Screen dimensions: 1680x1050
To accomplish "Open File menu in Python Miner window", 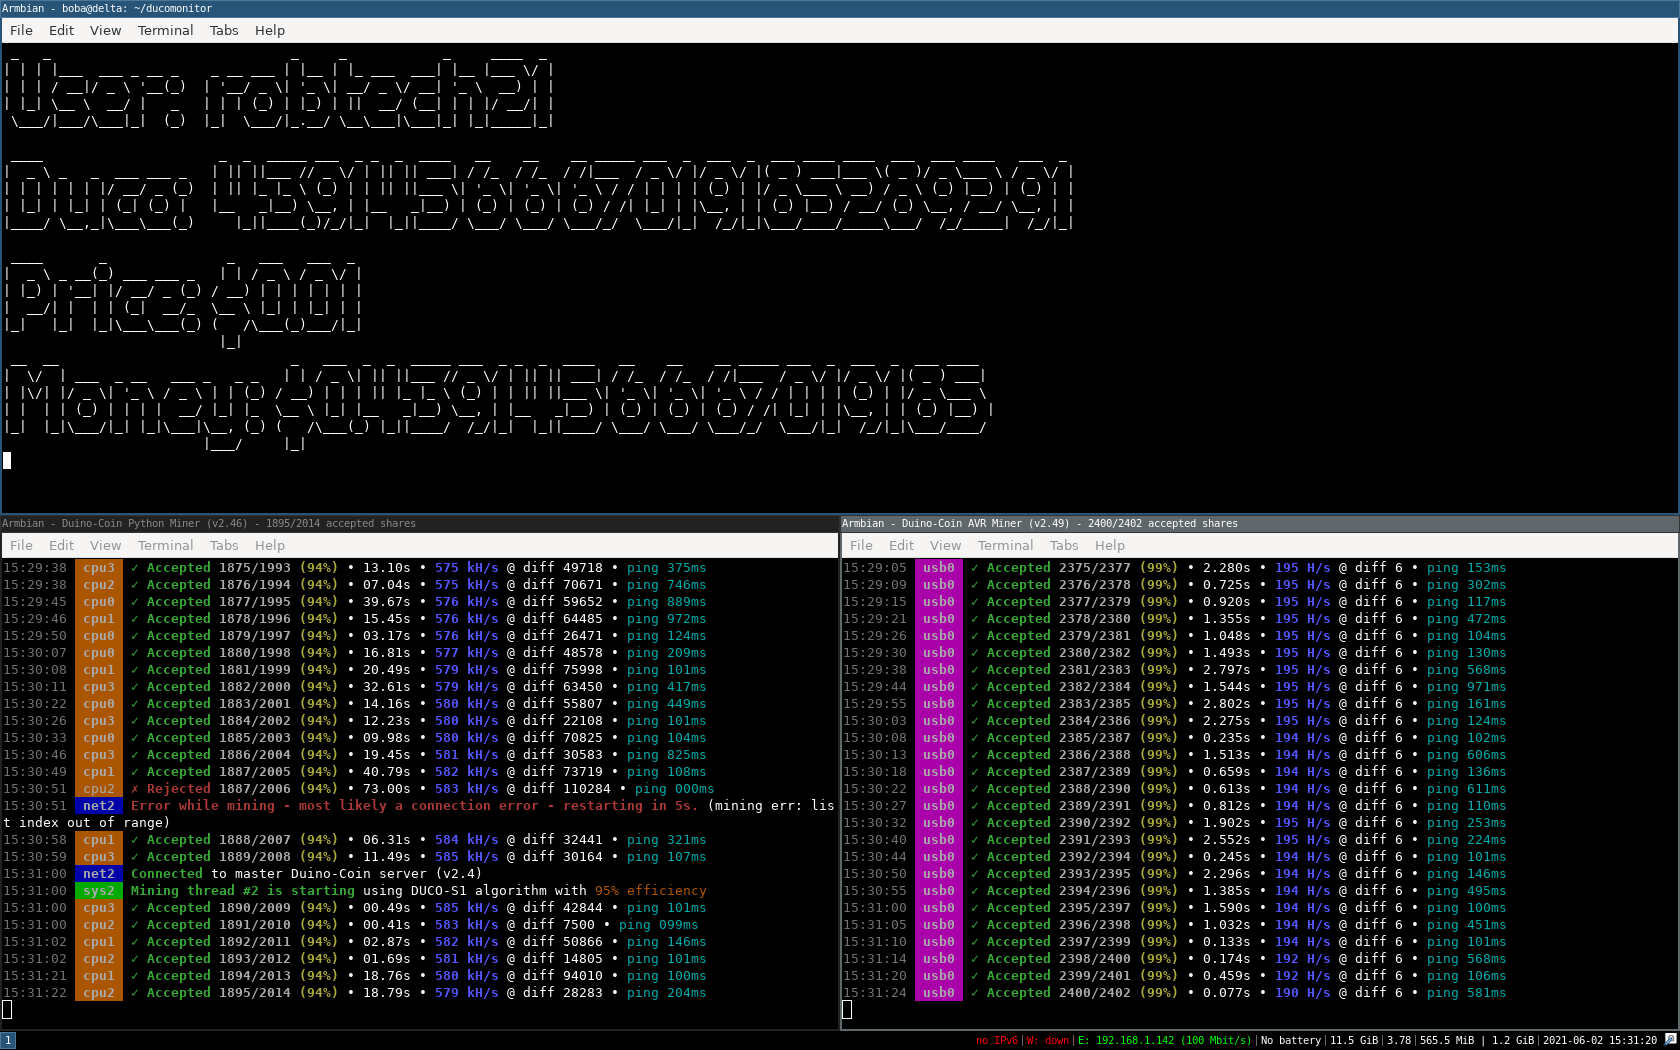I will coord(21,545).
